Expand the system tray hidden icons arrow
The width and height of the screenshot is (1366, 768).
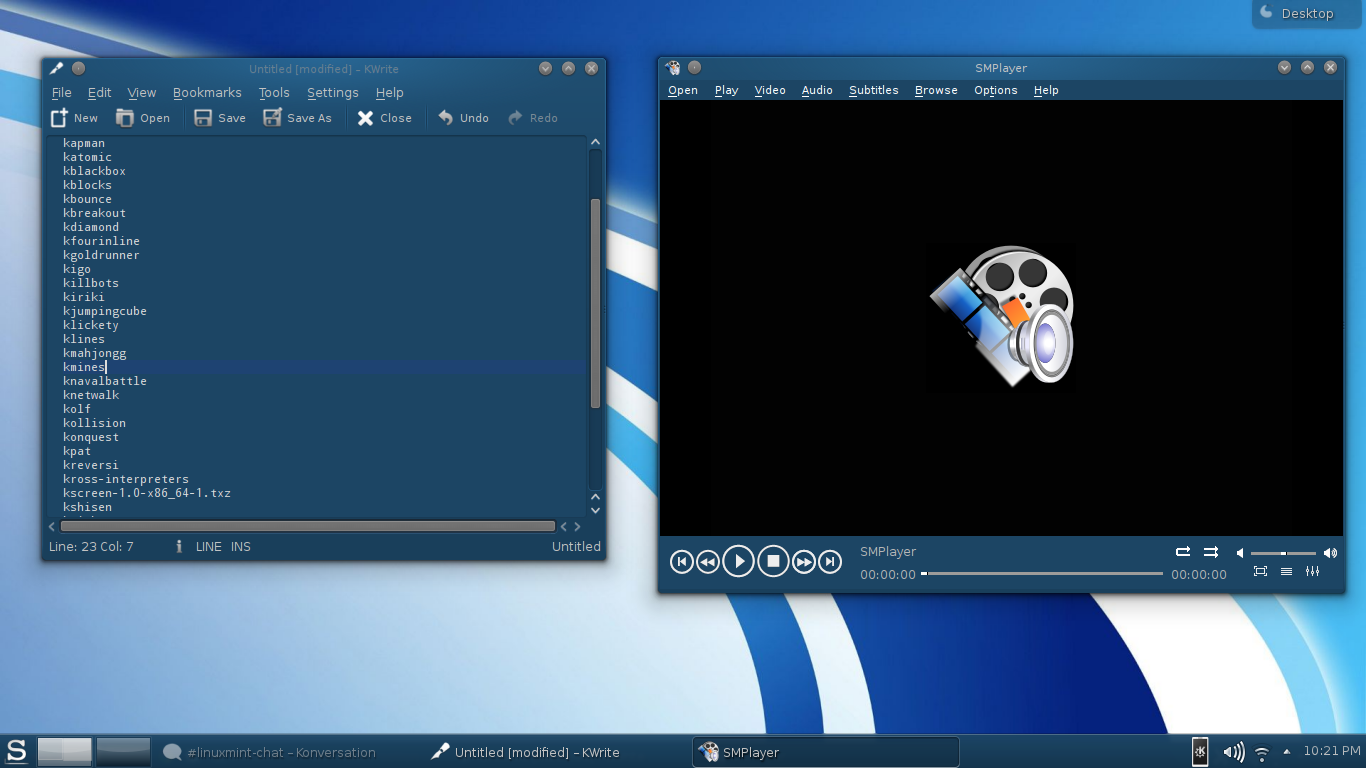coord(1287,751)
